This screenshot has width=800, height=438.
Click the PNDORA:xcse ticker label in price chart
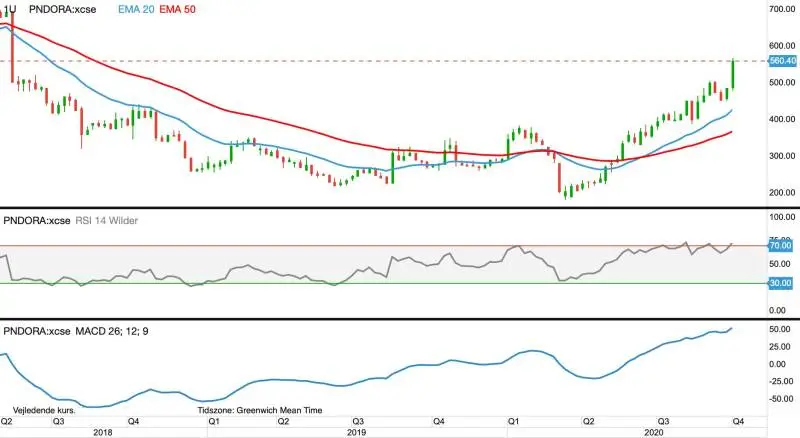62,9
